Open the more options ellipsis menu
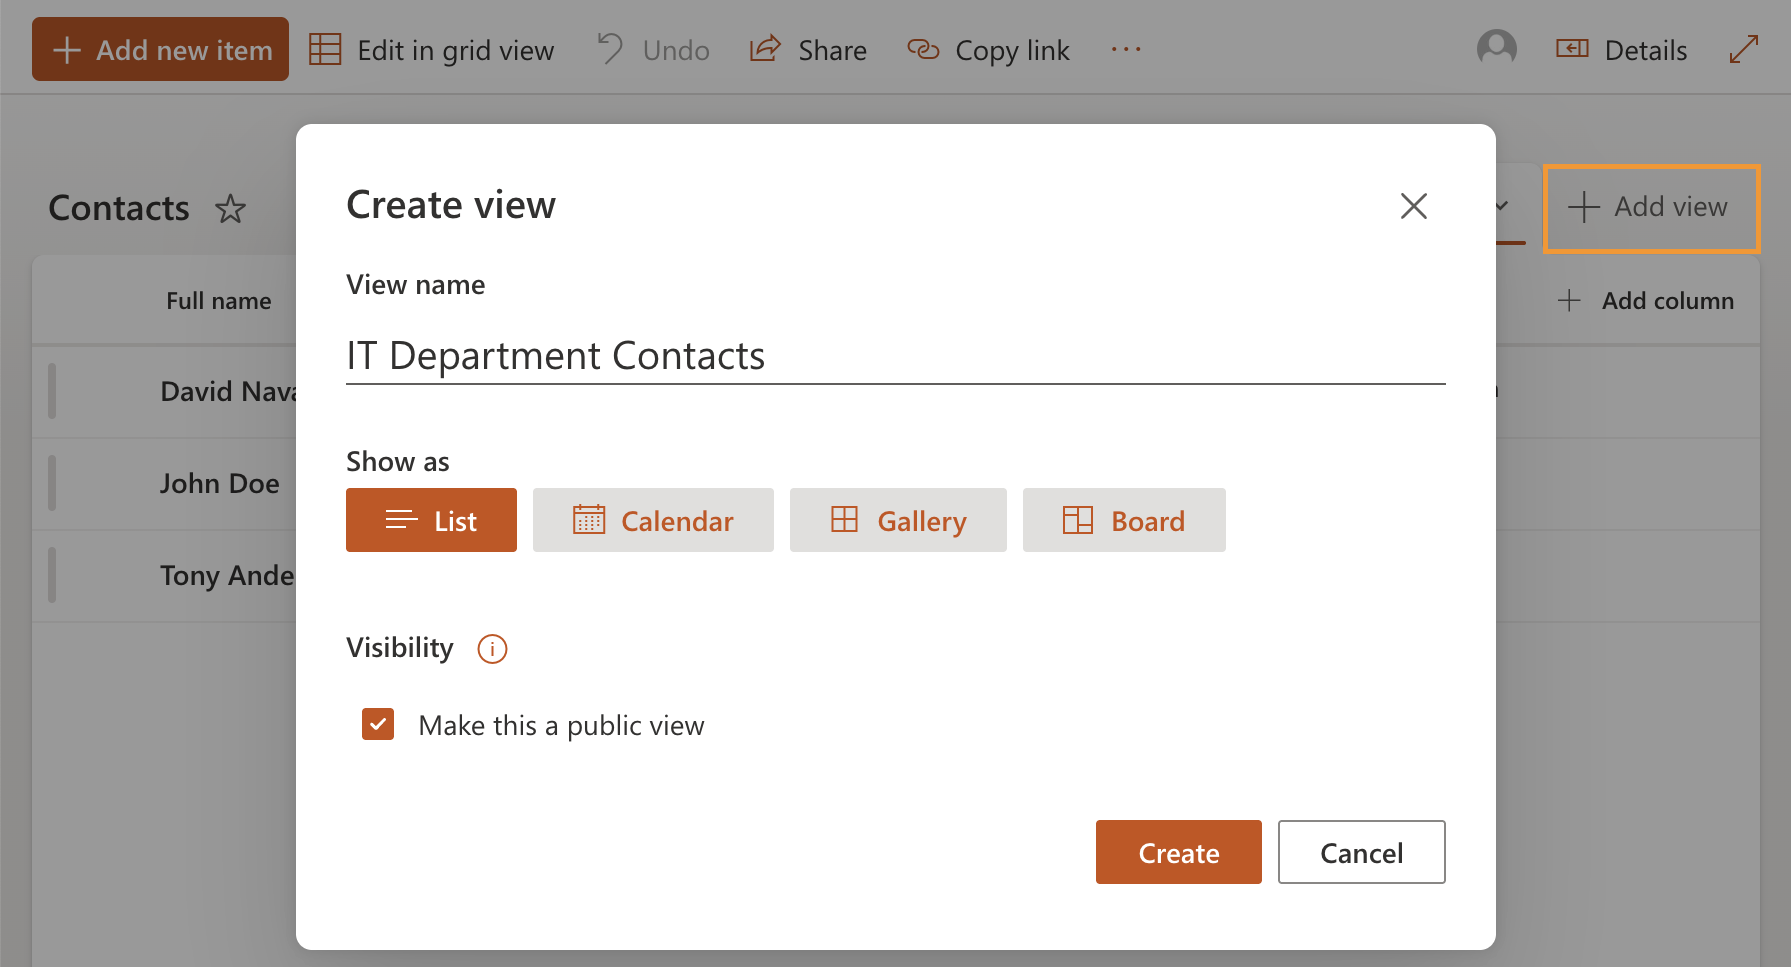Image resolution: width=1791 pixels, height=967 pixels. [1126, 49]
